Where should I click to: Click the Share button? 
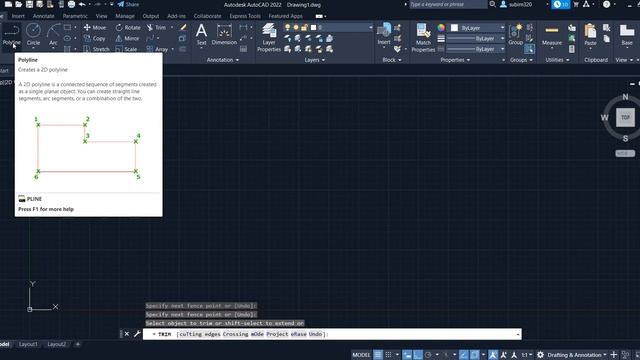pyautogui.click(x=128, y=4)
